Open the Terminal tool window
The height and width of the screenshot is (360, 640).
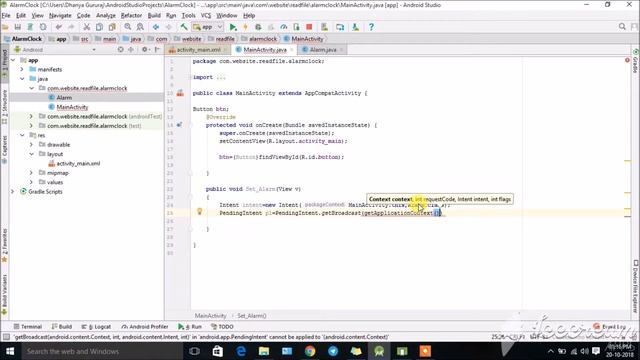(28, 327)
